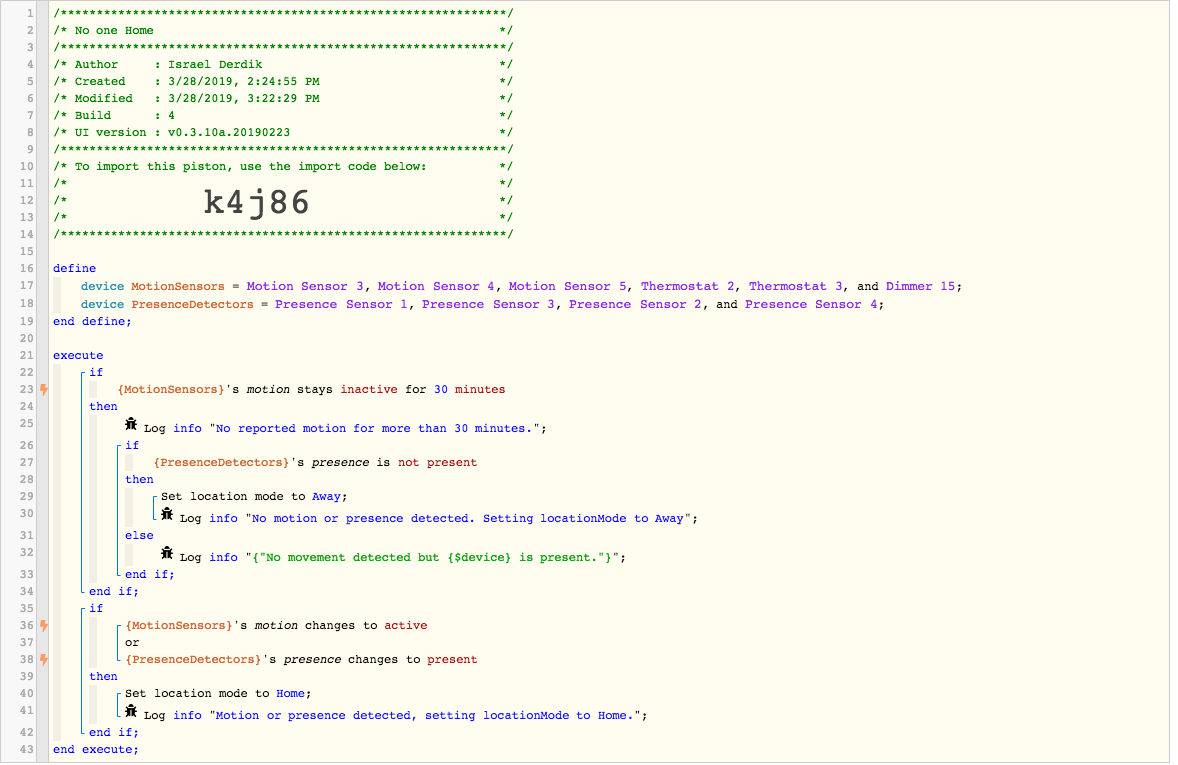This screenshot has height=765, width=1178.
Task: Click the 'stays inactive for 30 minutes' condition
Action: (312, 389)
